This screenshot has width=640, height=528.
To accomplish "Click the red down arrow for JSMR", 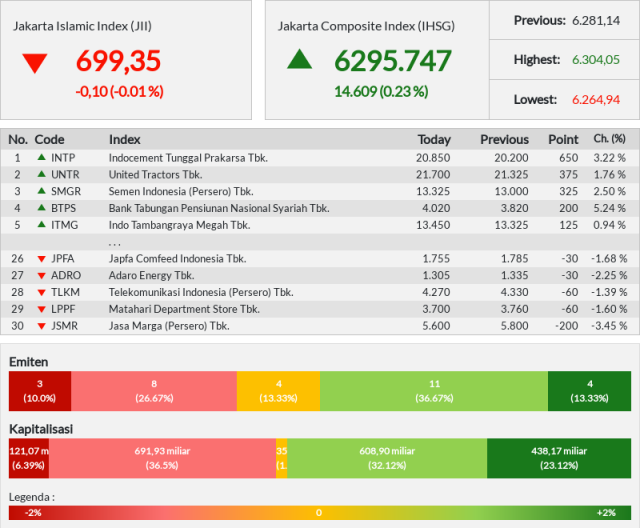I will (x=41, y=326).
